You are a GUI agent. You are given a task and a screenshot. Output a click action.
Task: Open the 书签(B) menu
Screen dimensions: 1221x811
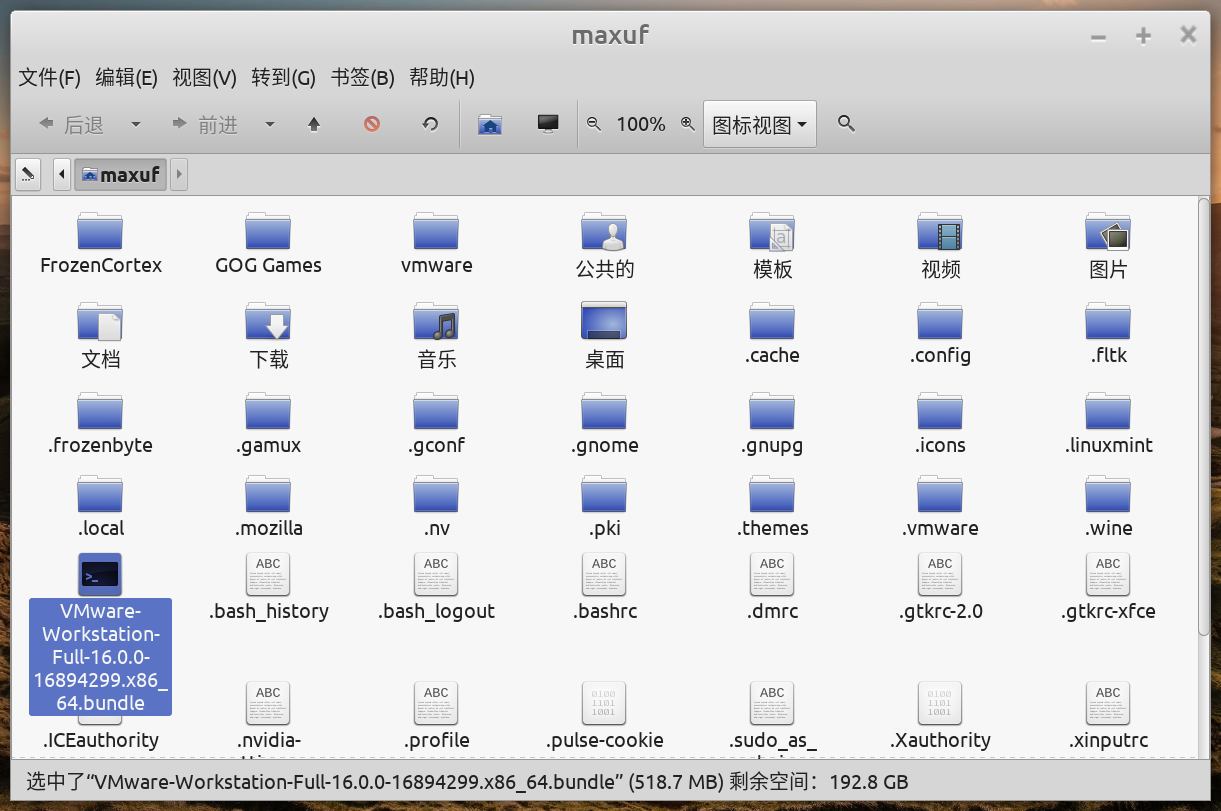362,77
